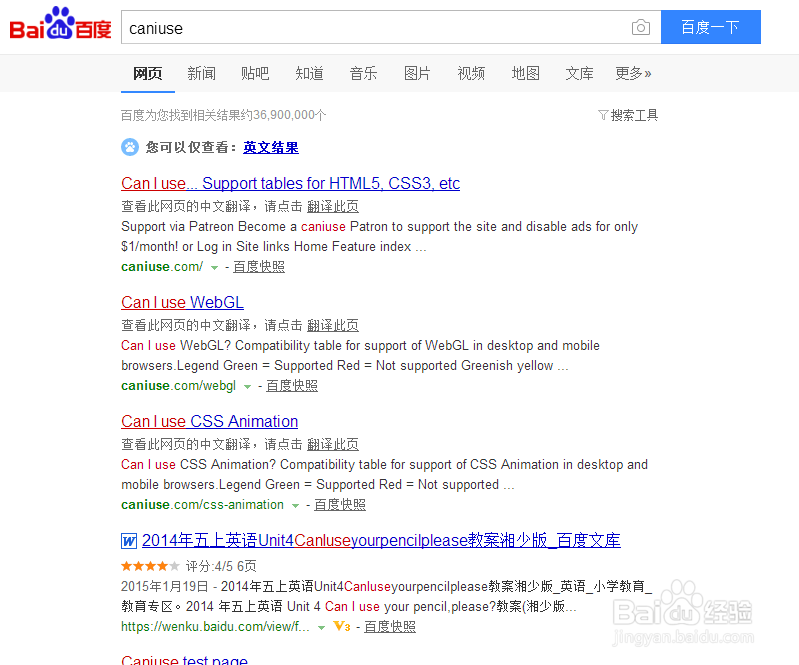Open camera image search icon
Viewport: 799px width, 665px height.
point(641,27)
